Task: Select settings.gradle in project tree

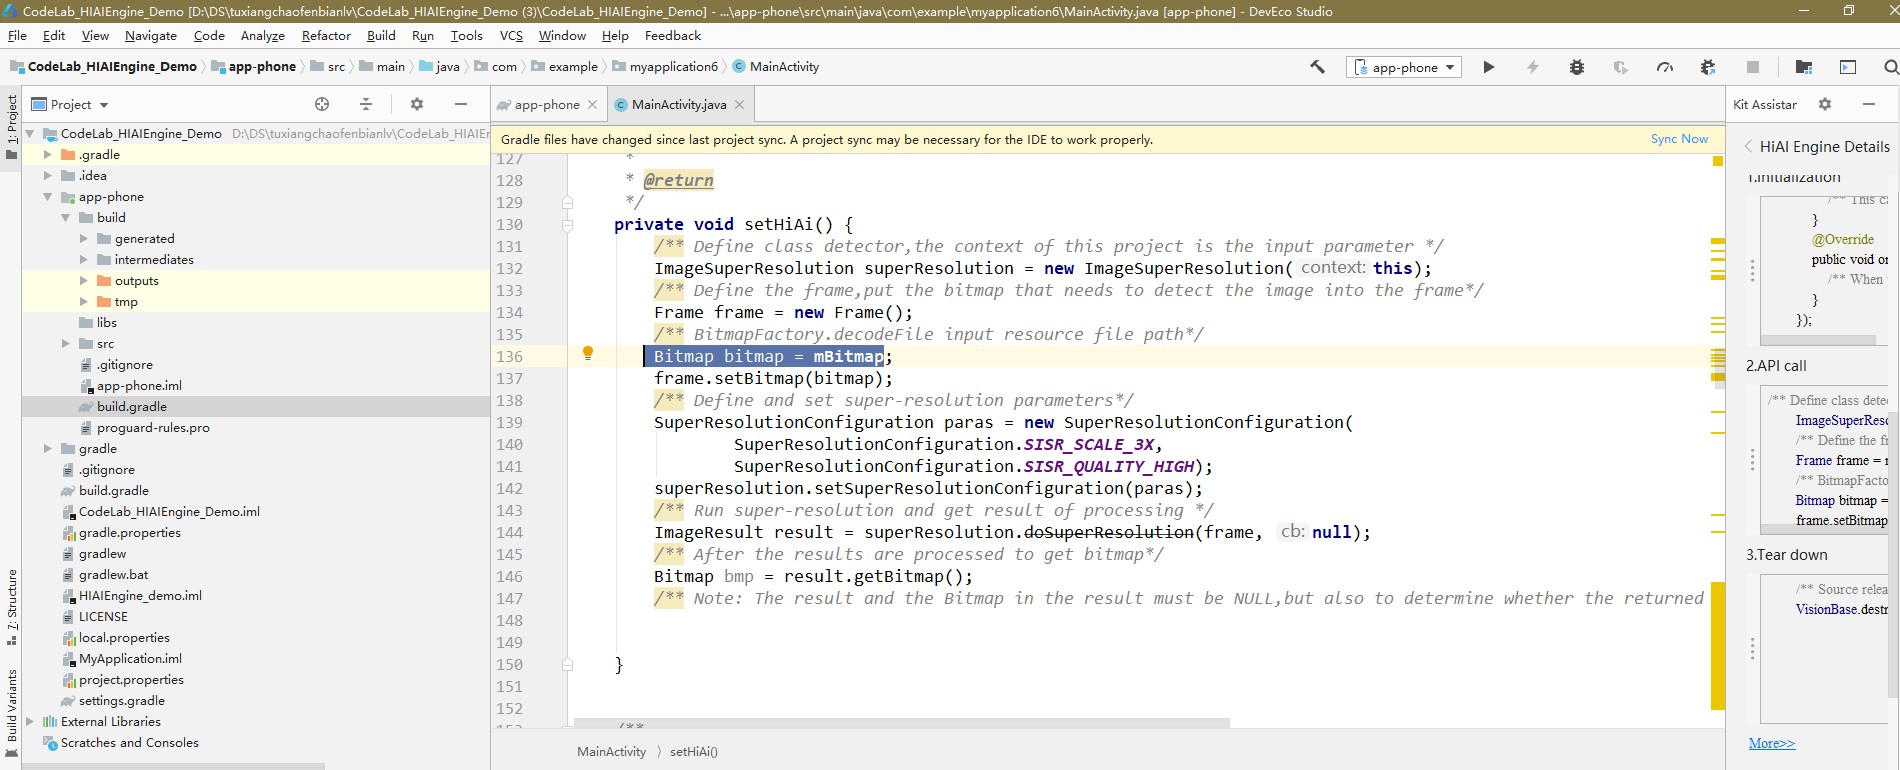Action: 122,700
